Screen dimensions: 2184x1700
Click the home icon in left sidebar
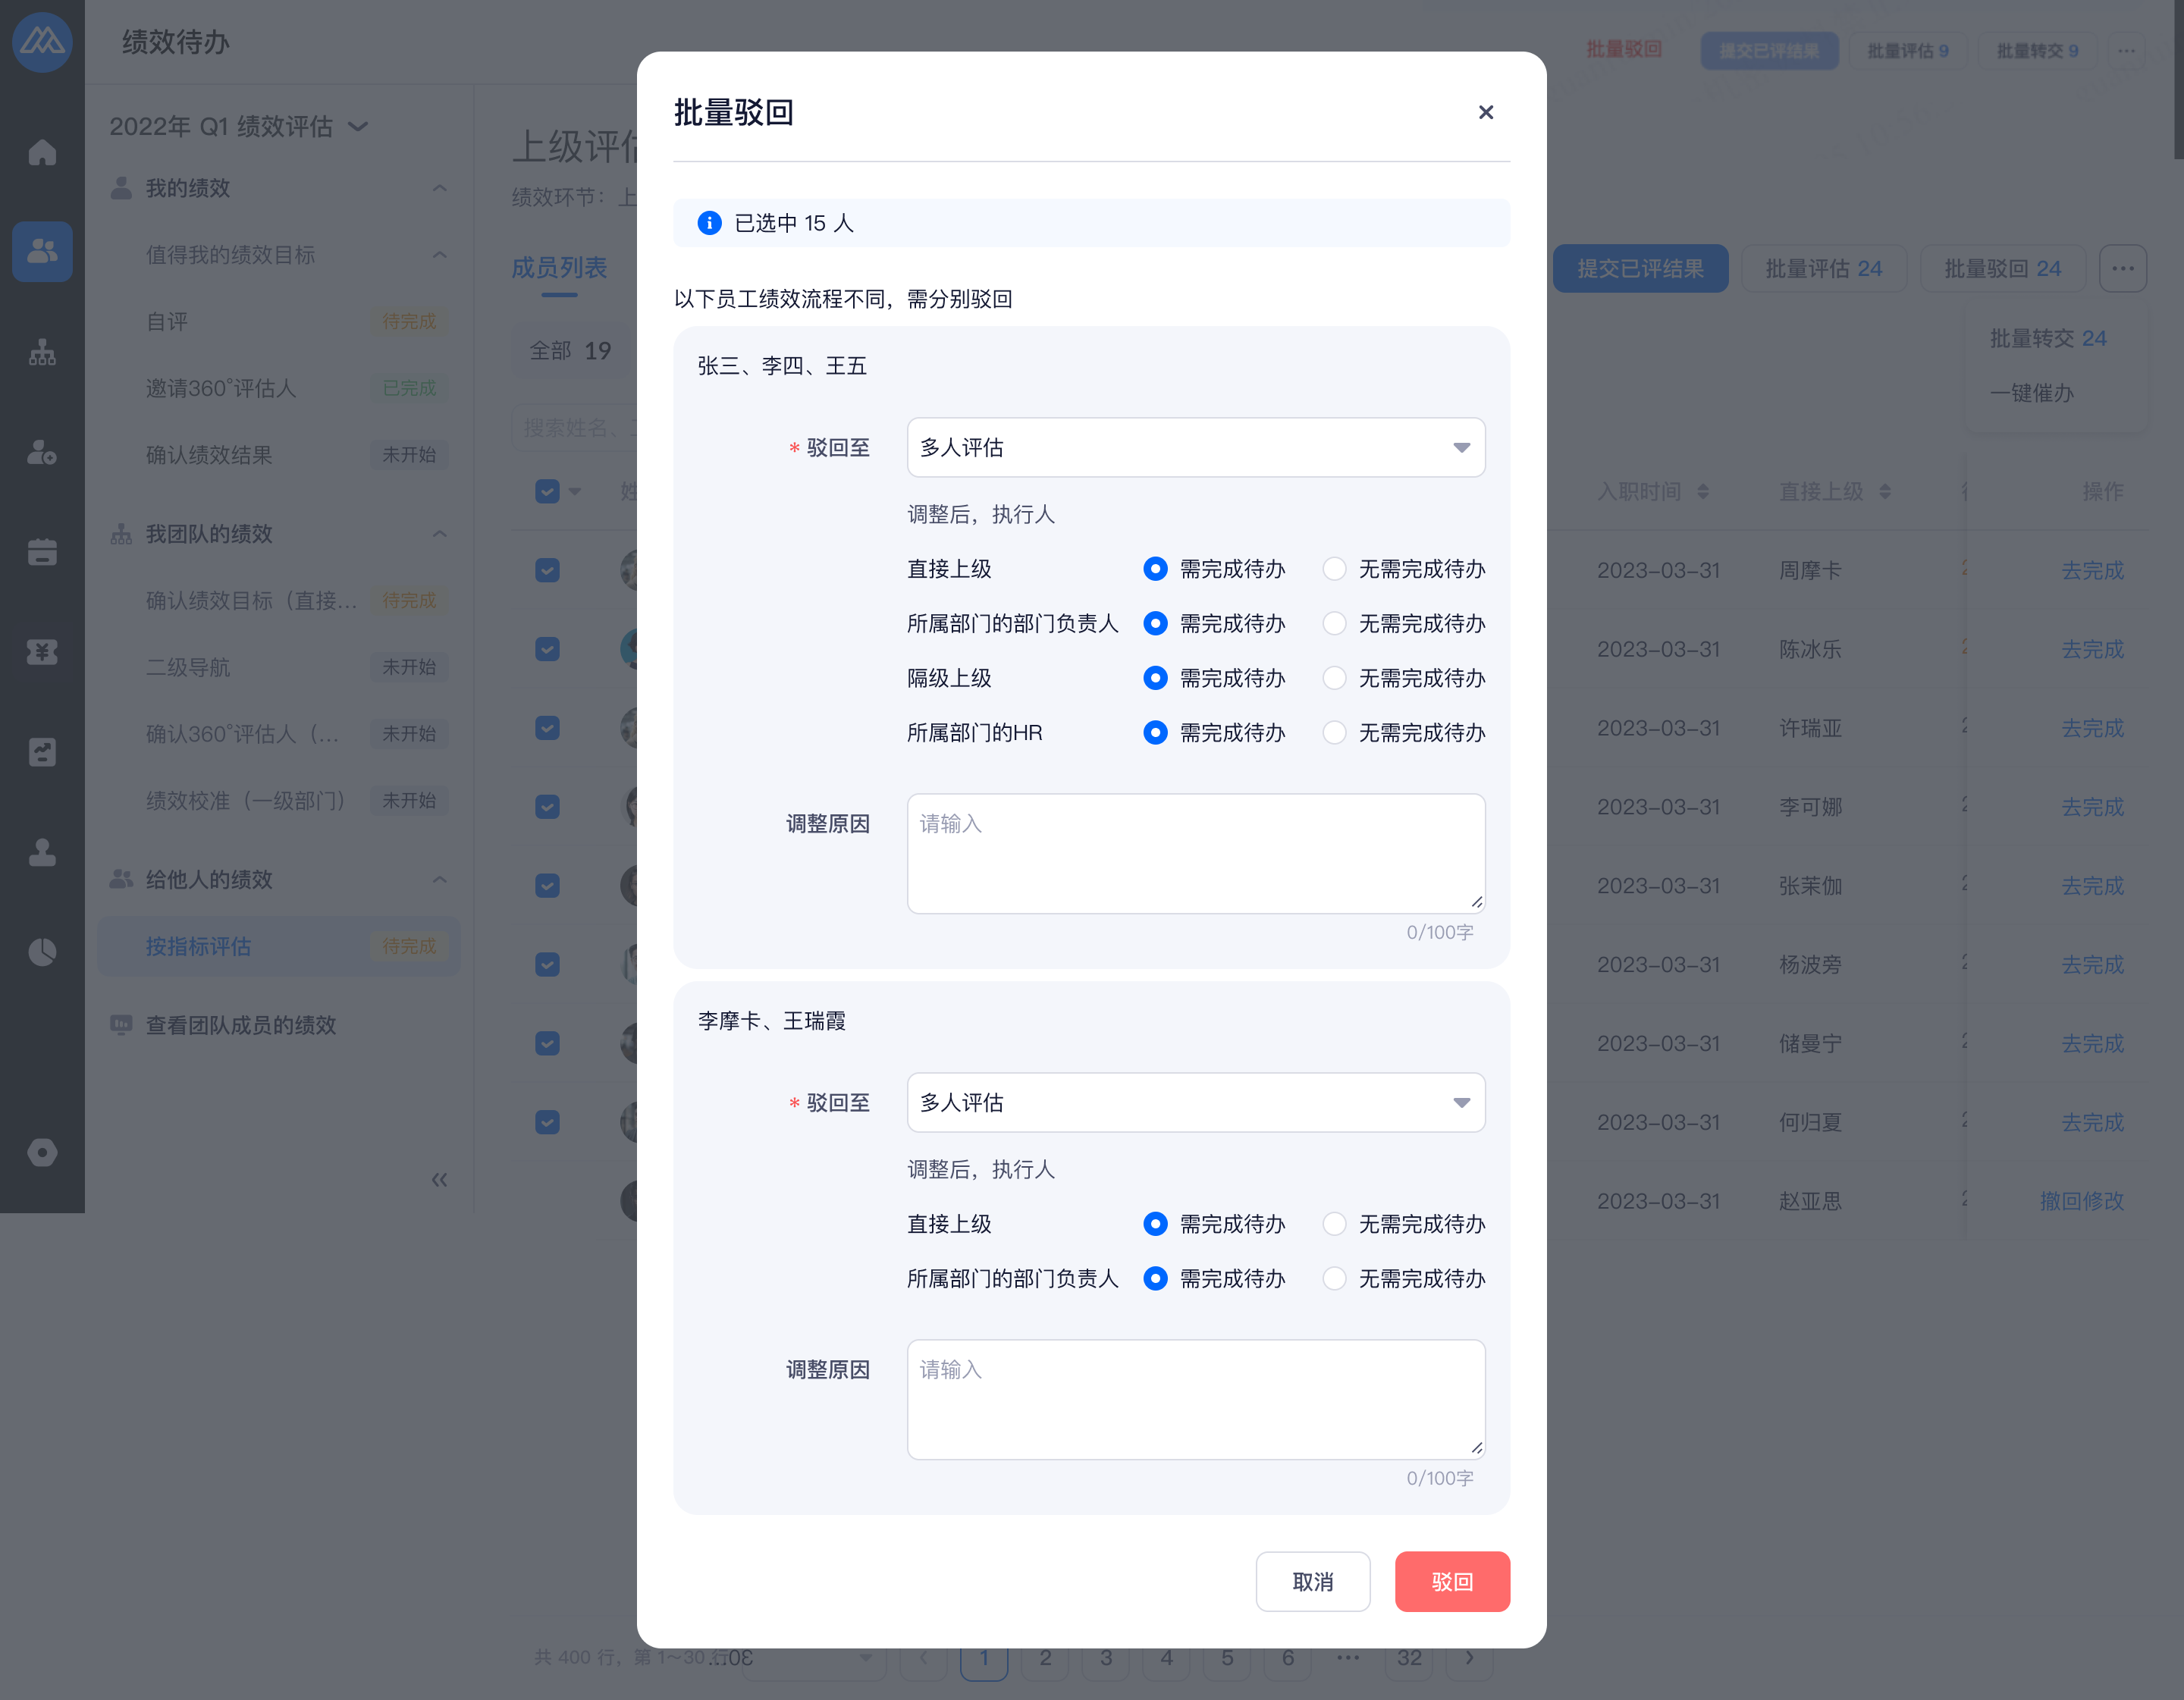[42, 152]
